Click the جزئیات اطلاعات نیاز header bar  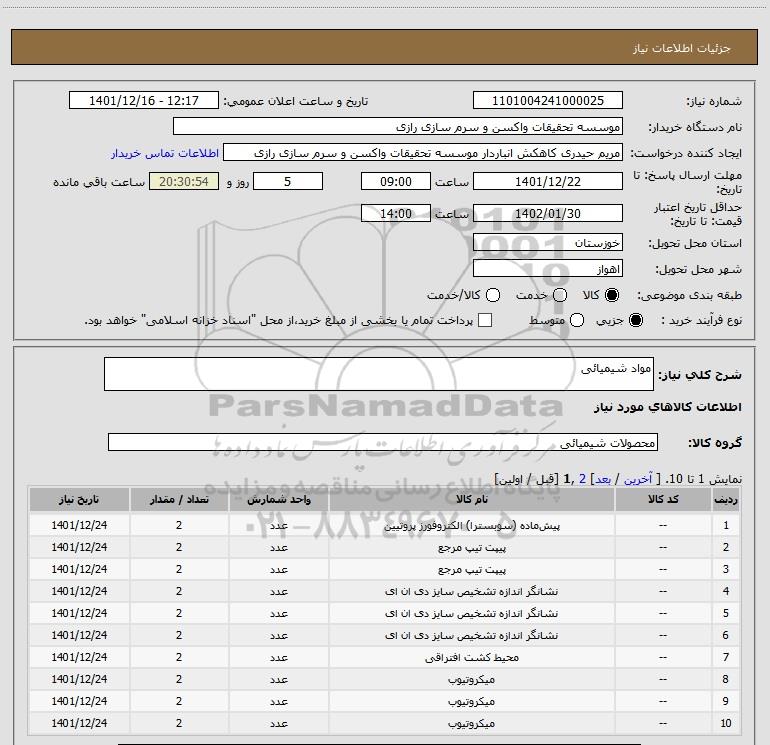click(x=385, y=47)
